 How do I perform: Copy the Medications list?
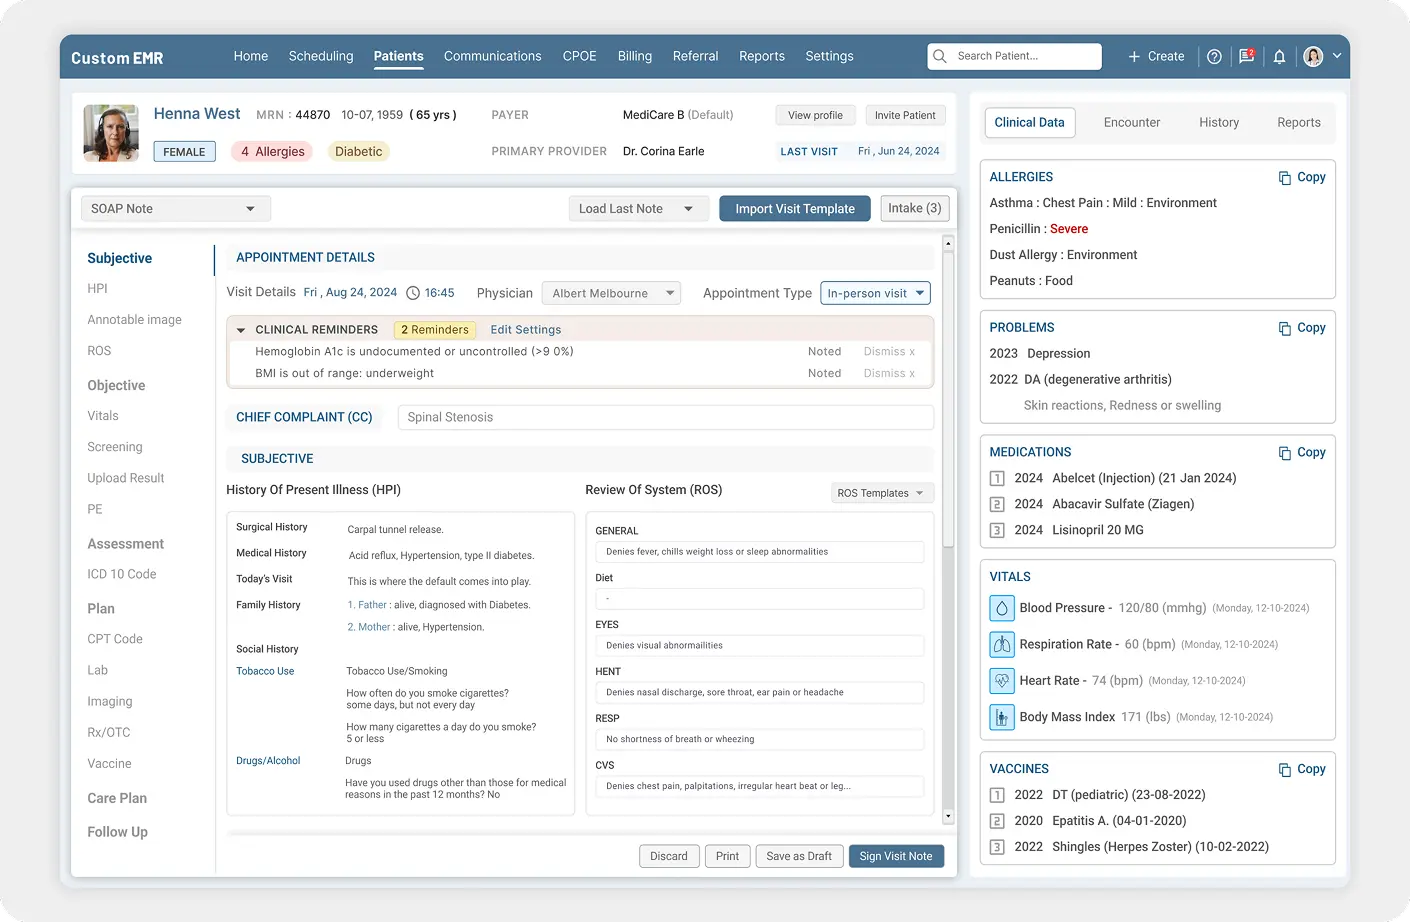click(x=1301, y=452)
